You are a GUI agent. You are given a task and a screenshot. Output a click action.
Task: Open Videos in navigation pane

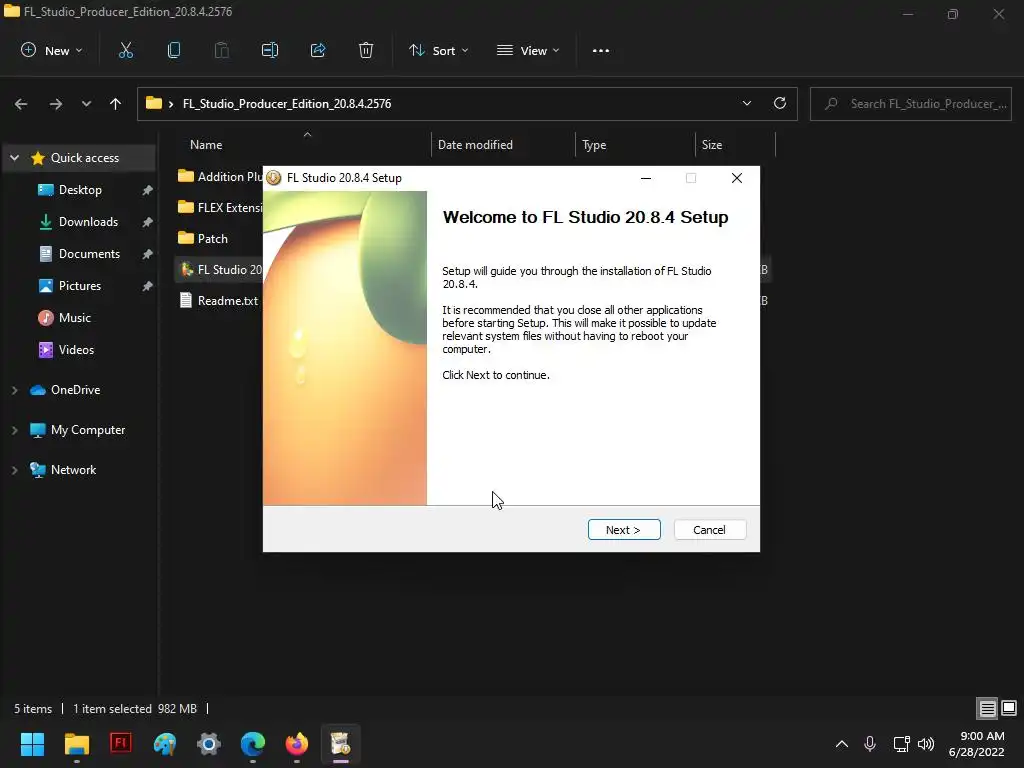click(76, 350)
